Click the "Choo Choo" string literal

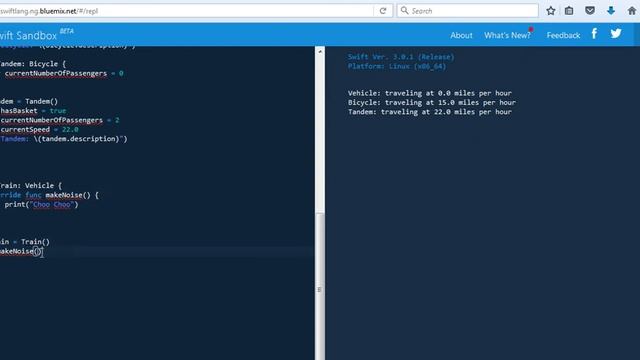[x=52, y=204]
